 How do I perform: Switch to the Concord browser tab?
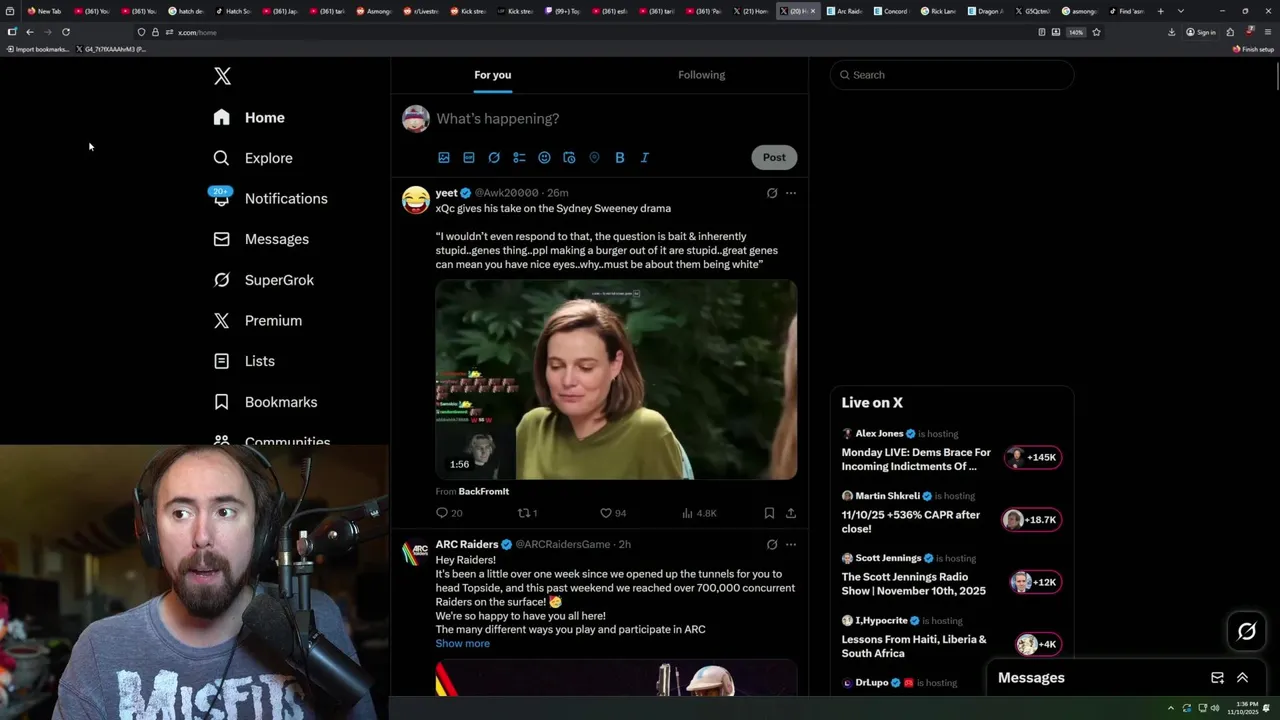pos(890,11)
